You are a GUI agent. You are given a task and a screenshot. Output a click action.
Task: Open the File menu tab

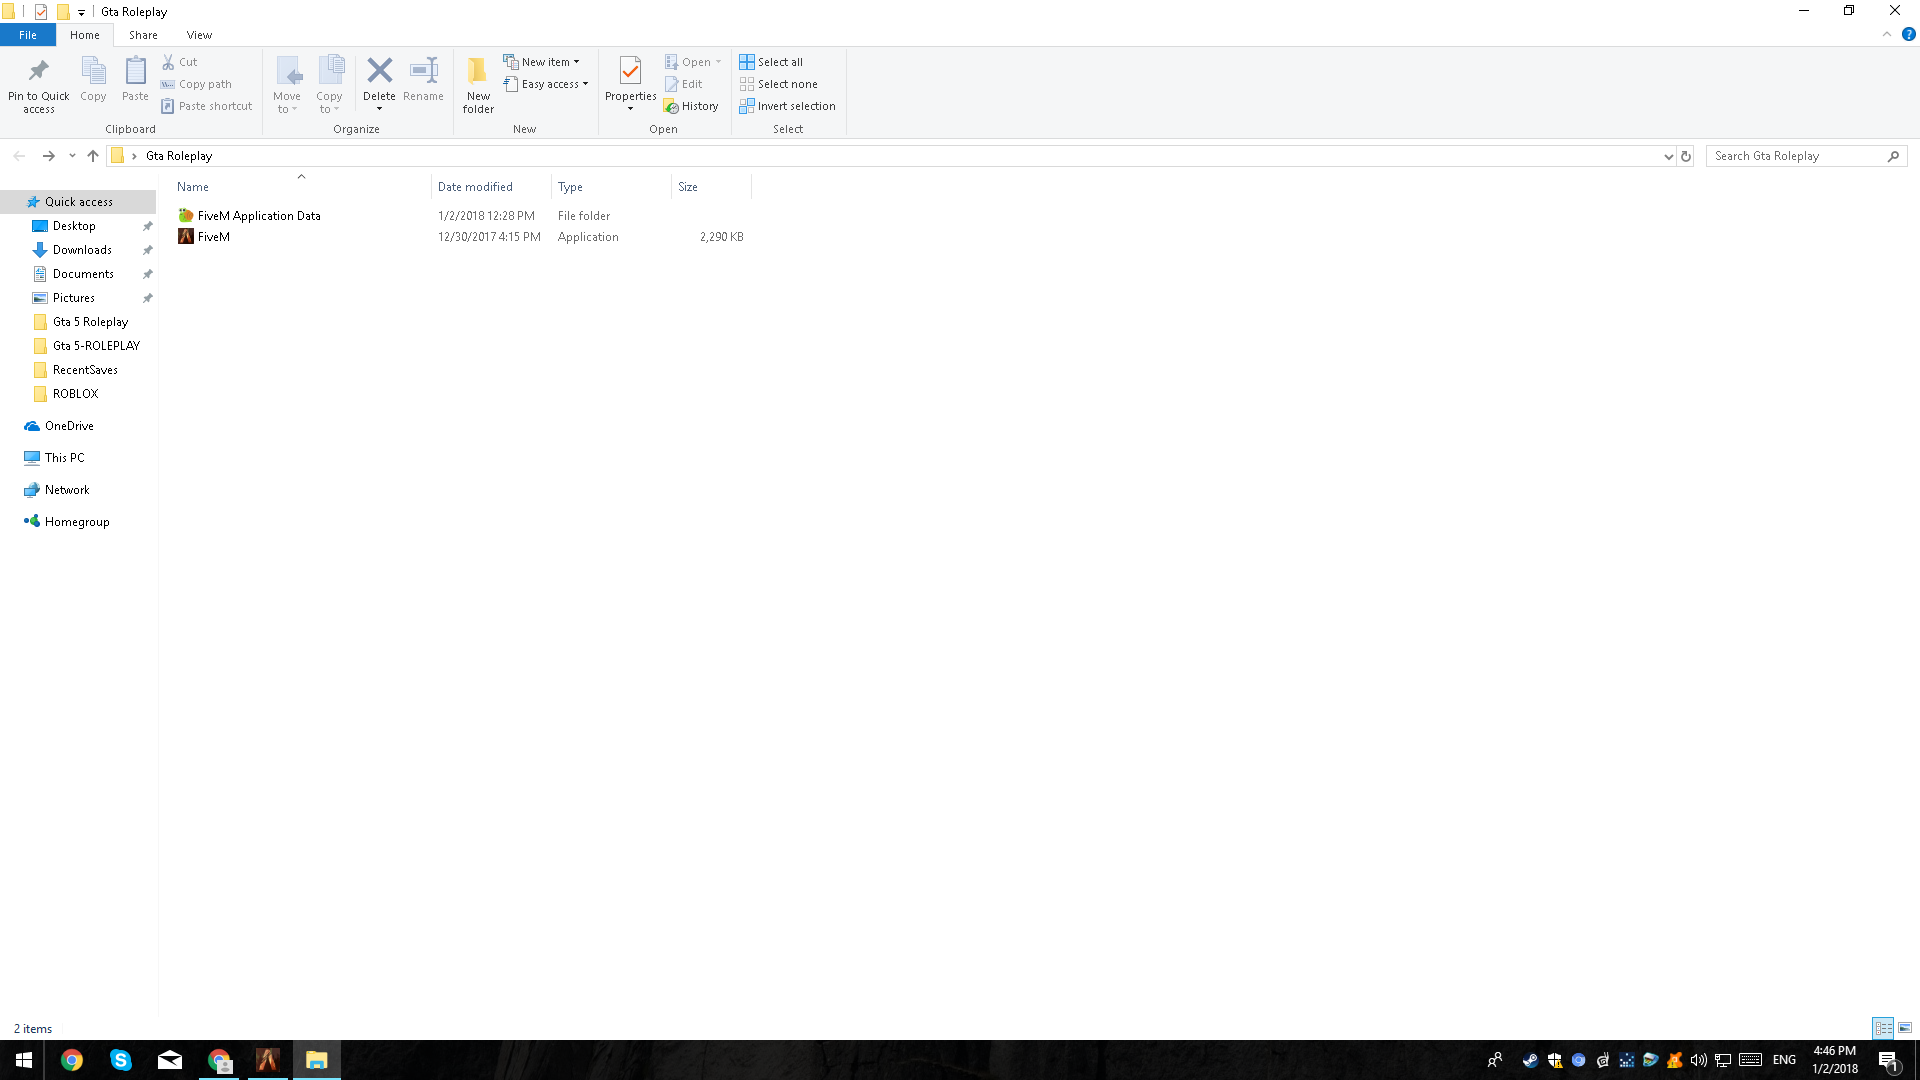pos(28,35)
